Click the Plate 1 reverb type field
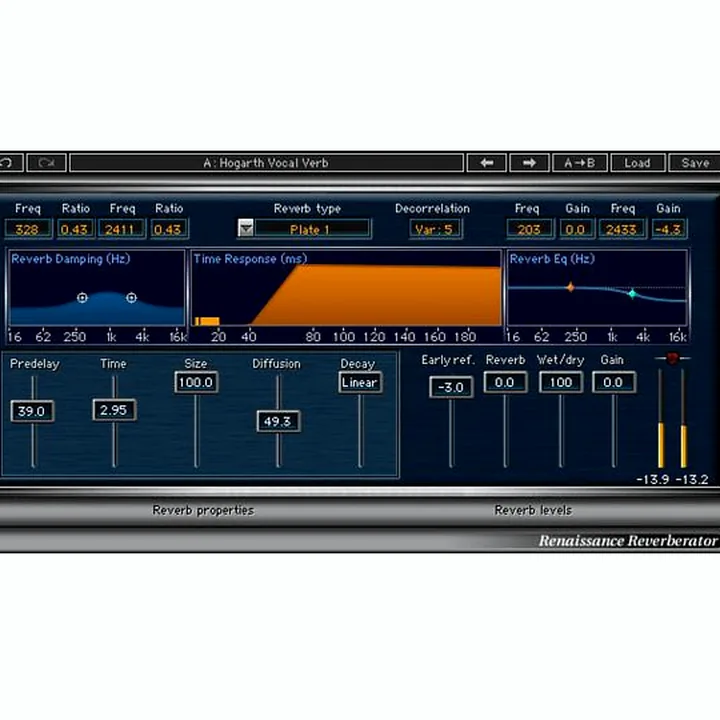 point(312,229)
